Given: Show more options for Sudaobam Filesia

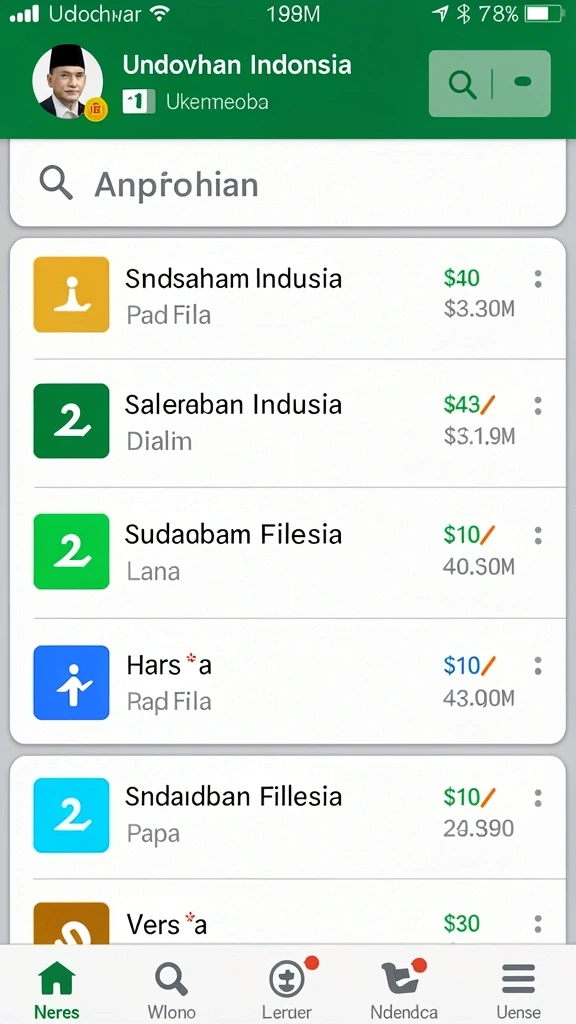Looking at the screenshot, I should click(537, 536).
